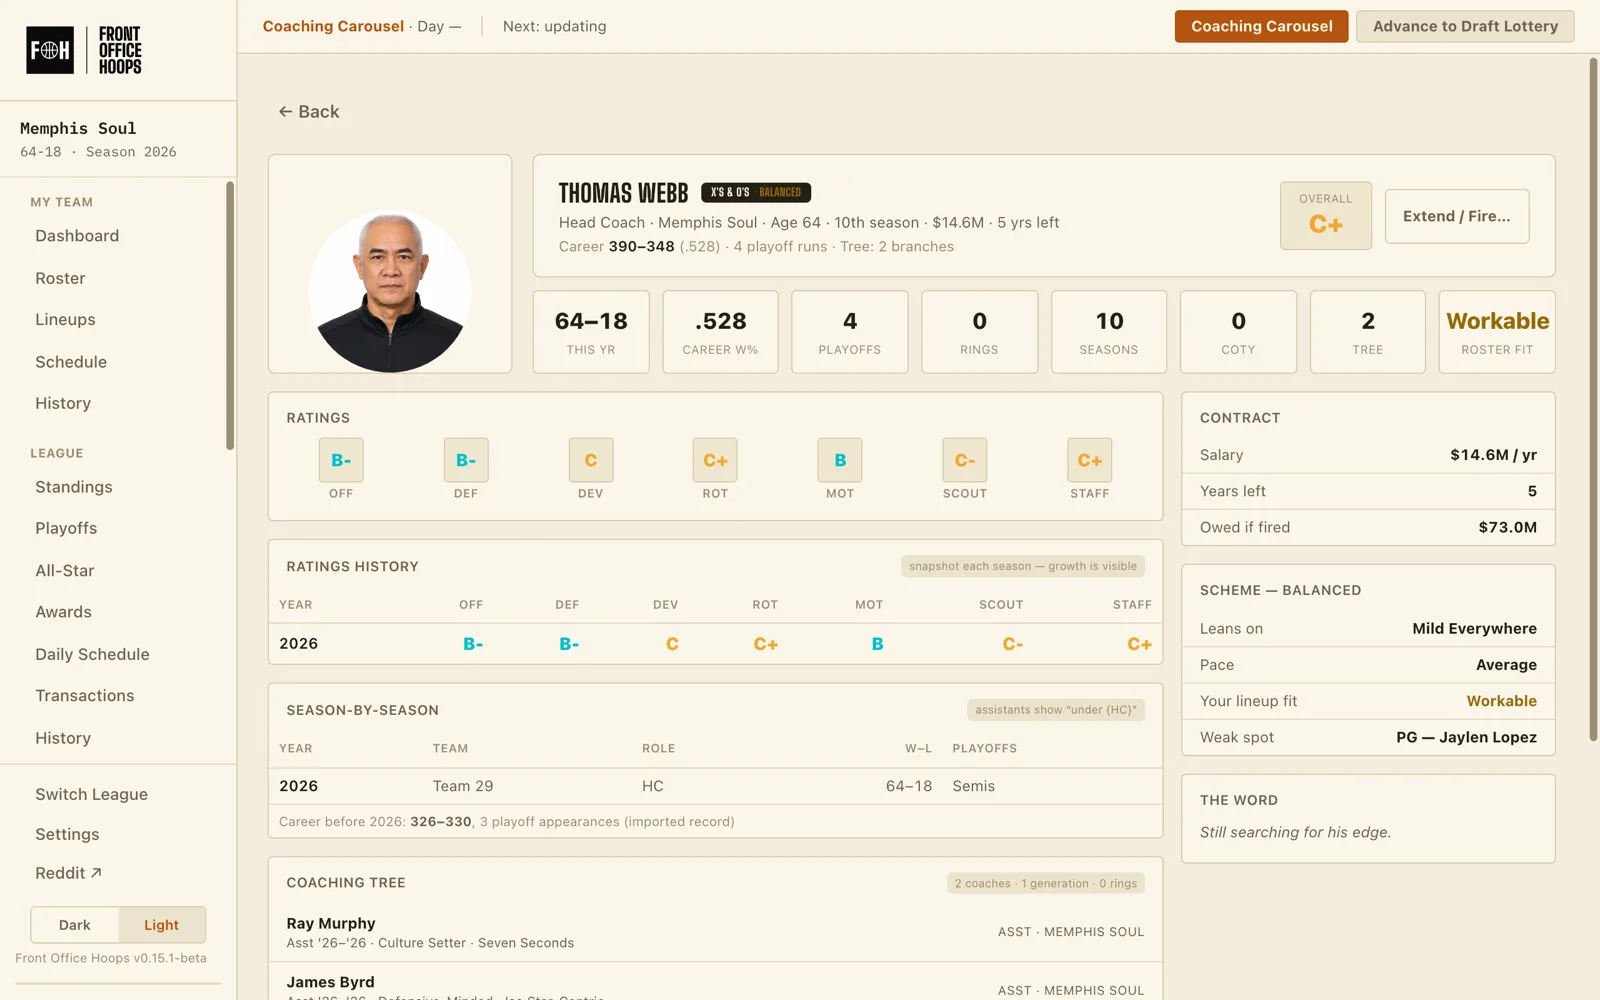Open the Daily Schedule
This screenshot has width=1600, height=1000.
pyautogui.click(x=92, y=654)
